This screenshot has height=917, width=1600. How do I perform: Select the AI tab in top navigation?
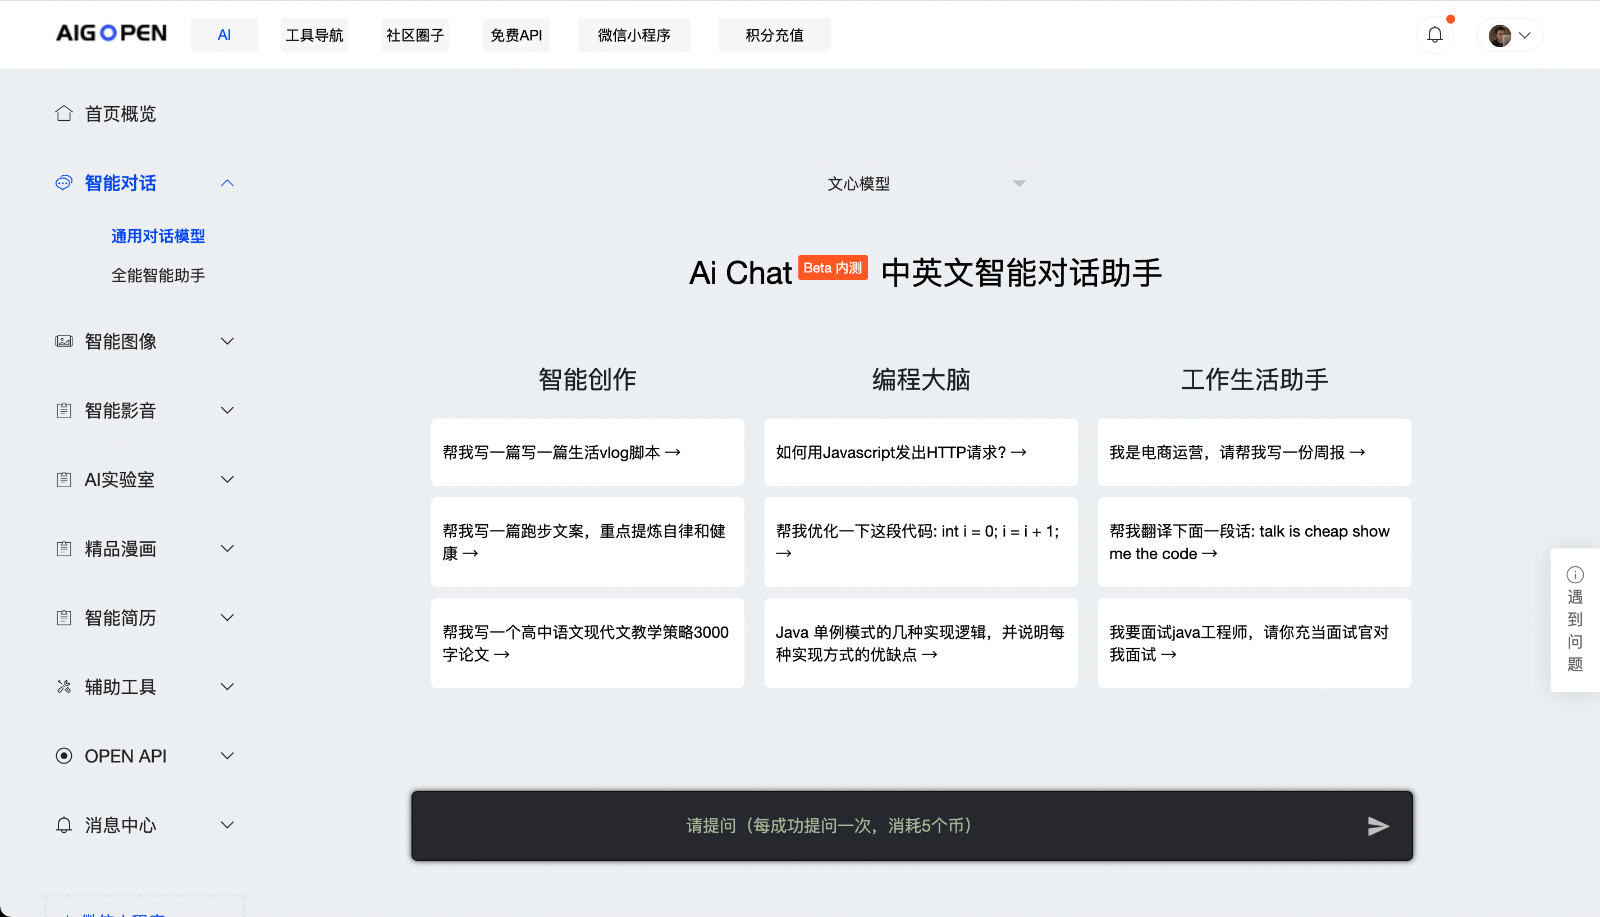[224, 34]
